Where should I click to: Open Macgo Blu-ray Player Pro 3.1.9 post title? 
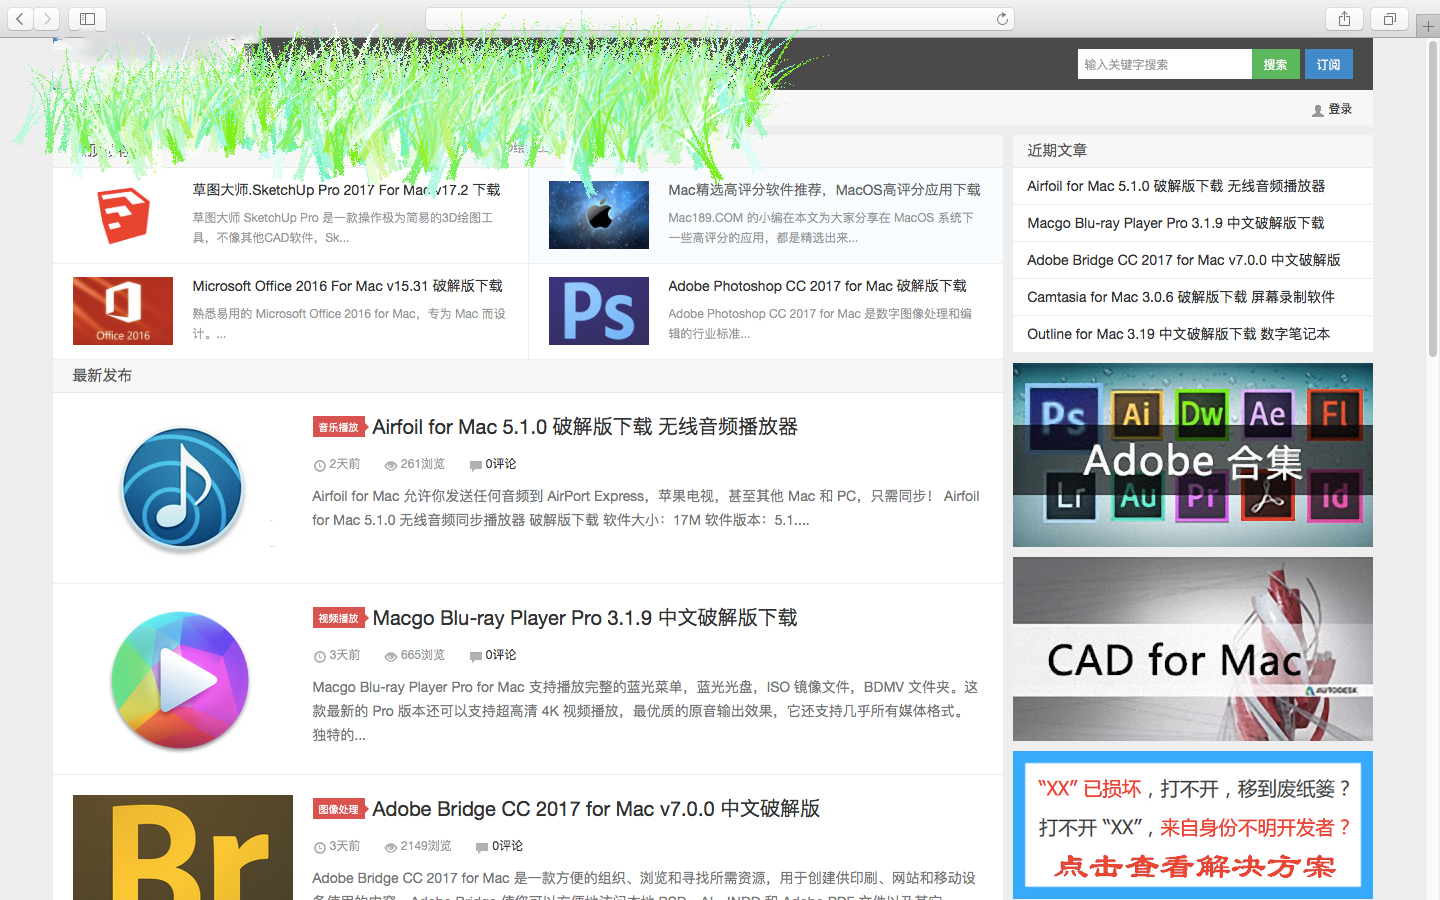[585, 618]
